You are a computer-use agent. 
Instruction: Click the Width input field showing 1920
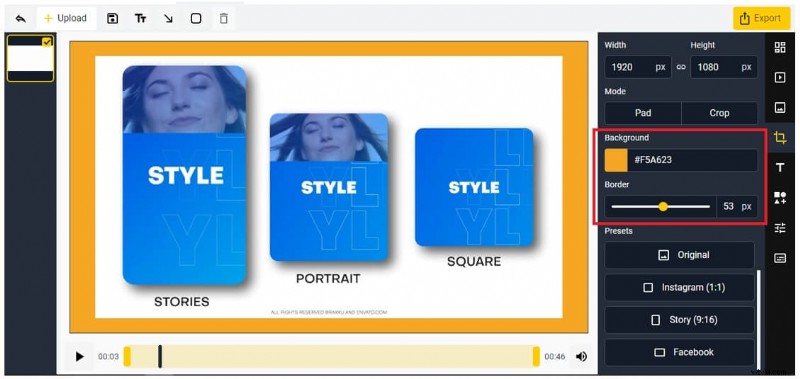pos(638,67)
